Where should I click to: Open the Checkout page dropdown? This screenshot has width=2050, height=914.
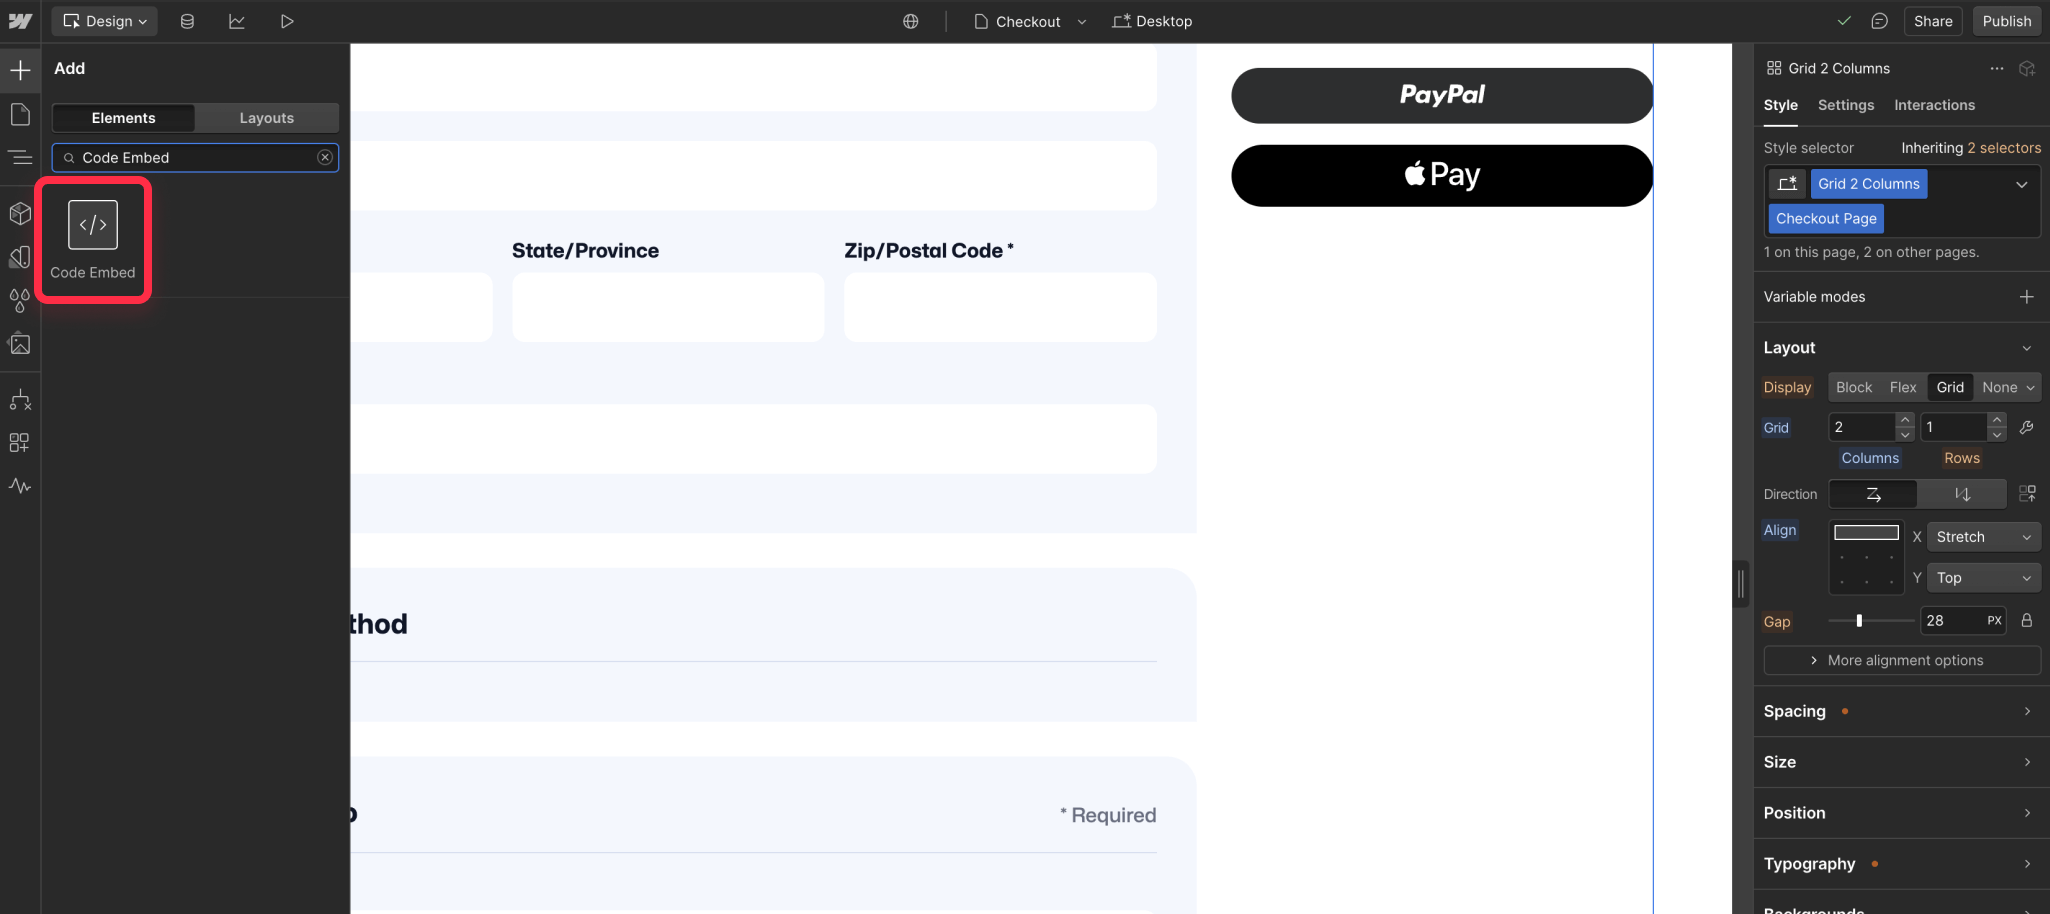(1030, 21)
